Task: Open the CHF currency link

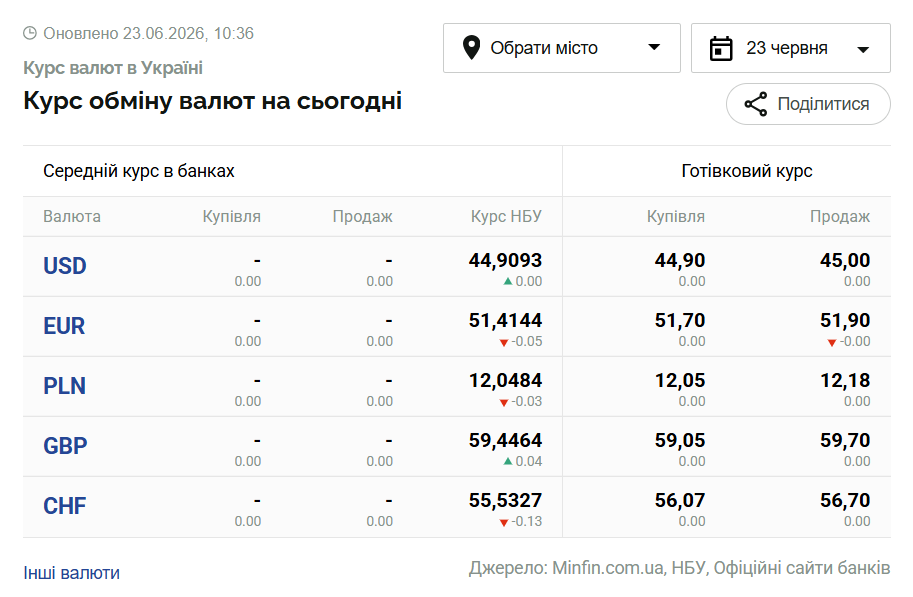Action: [x=65, y=506]
